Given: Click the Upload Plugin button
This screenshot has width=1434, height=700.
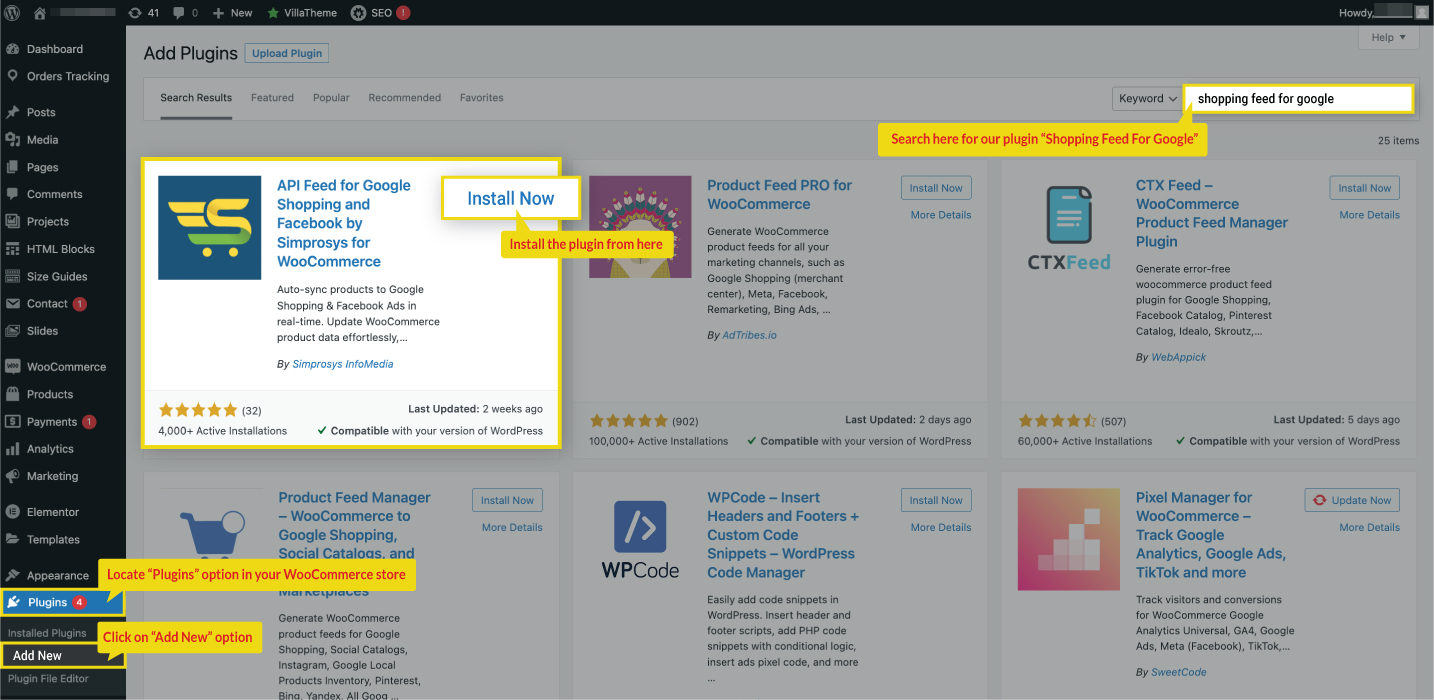Looking at the screenshot, I should [x=287, y=54].
